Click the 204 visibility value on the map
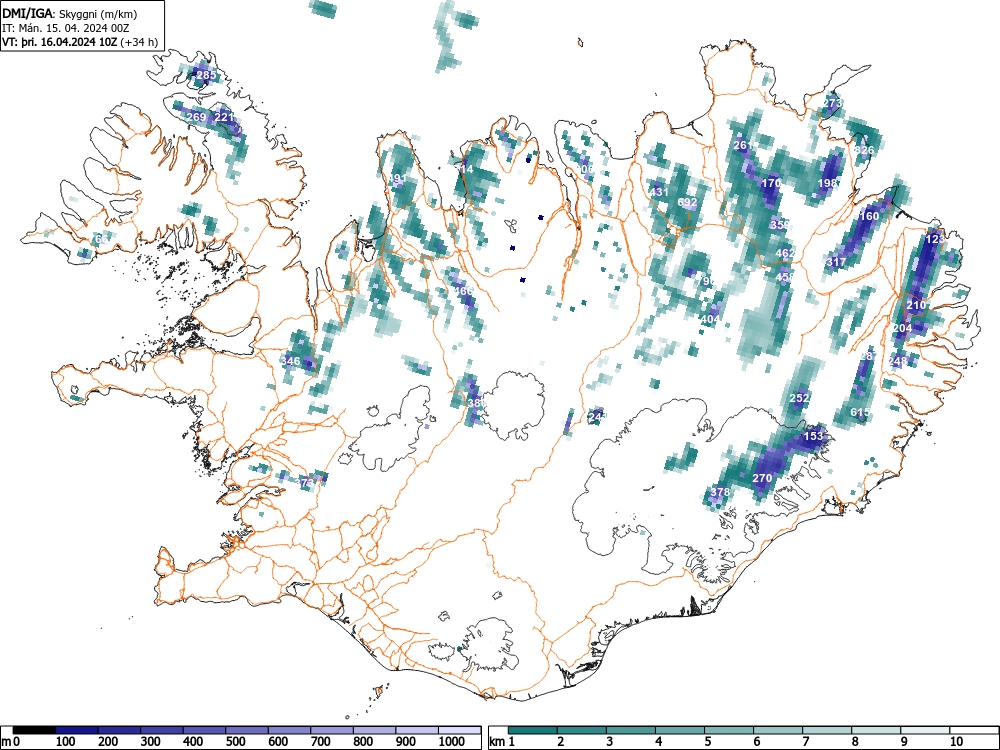1000x750 pixels. [902, 328]
